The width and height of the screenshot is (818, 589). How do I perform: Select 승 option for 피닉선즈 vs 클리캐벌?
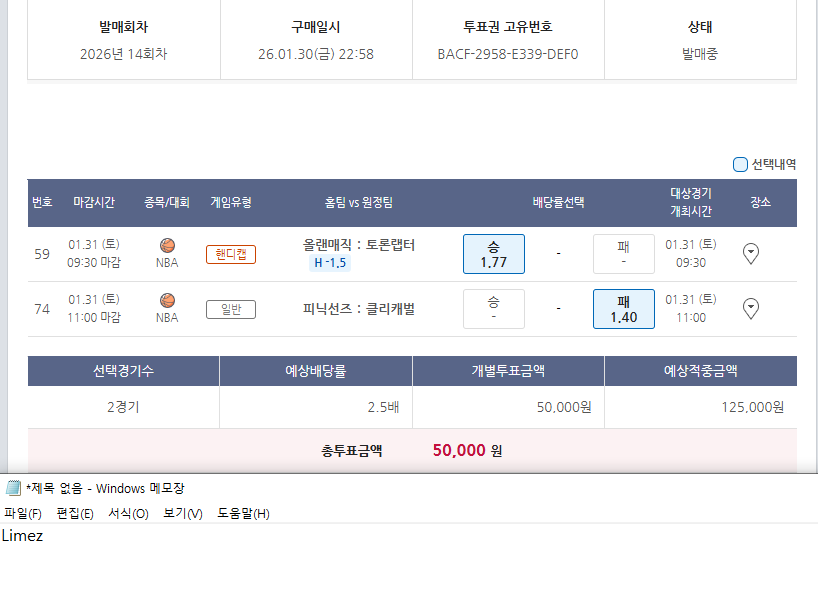(493, 309)
